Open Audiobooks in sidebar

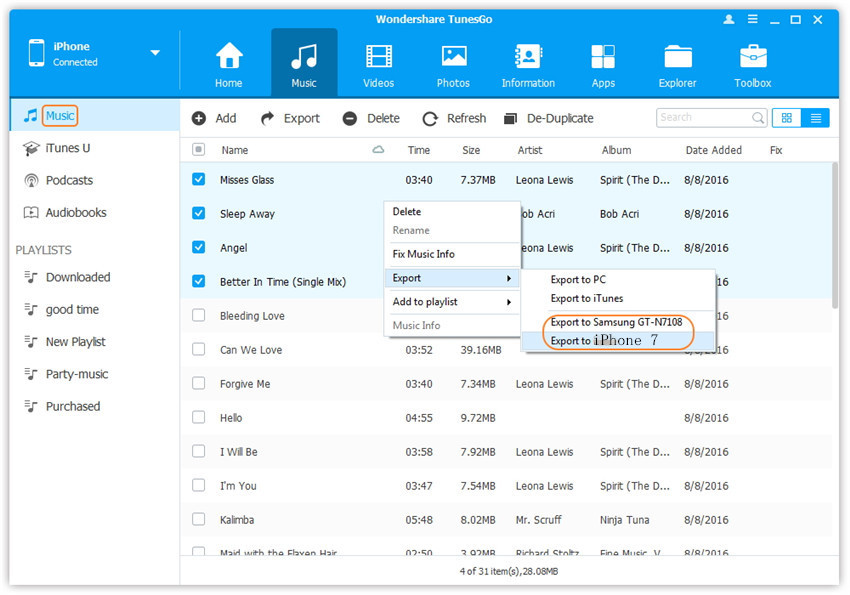[x=75, y=212]
